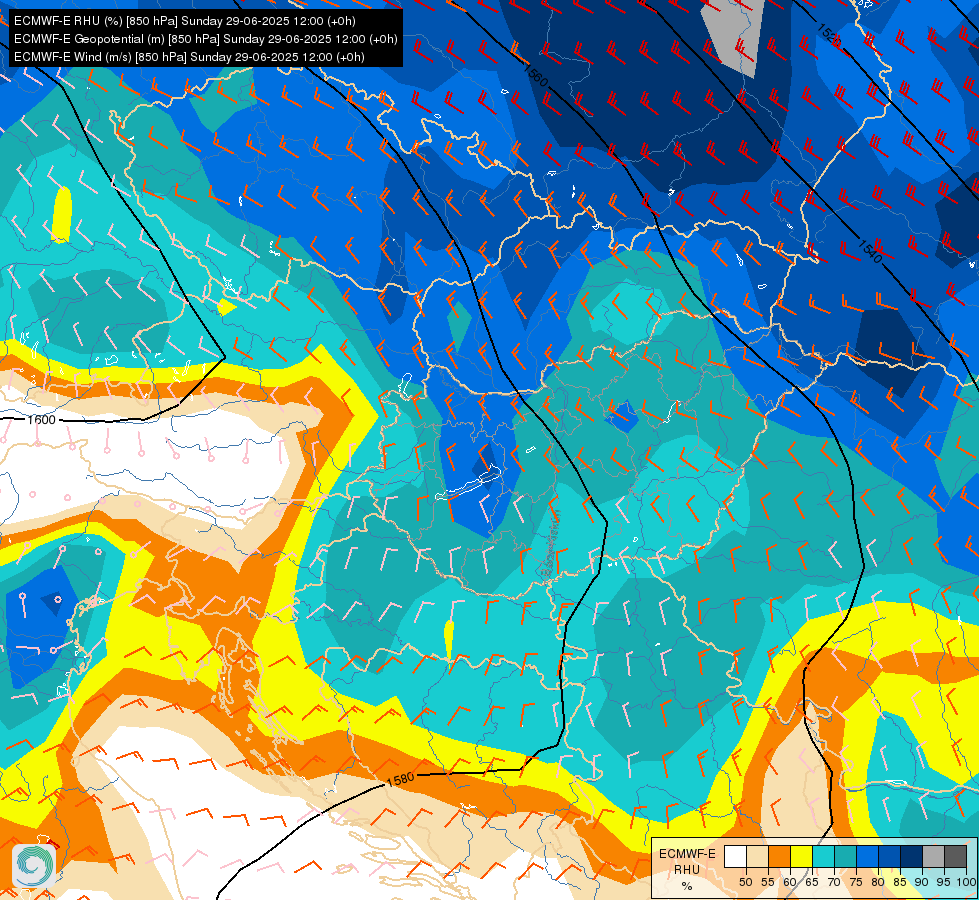Click the legend value 65
This screenshot has width=979, height=900.
click(x=812, y=882)
